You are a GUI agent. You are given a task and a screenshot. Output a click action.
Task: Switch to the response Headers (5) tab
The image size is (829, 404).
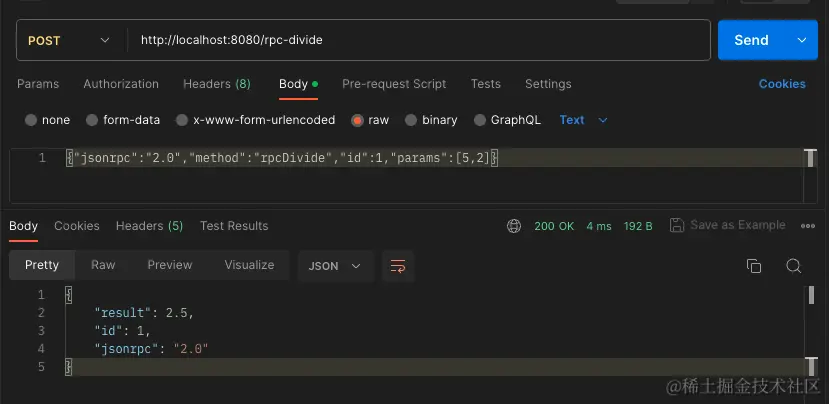tap(149, 226)
